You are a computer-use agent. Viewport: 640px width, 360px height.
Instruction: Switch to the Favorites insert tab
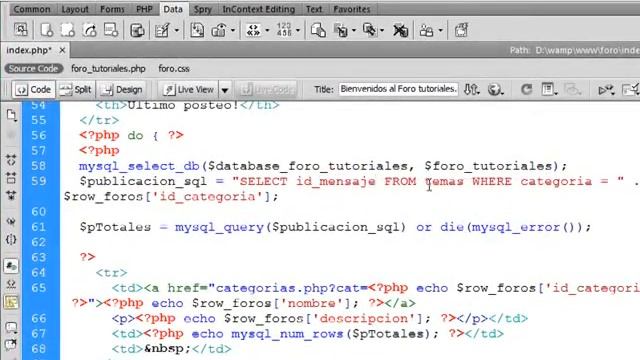pyautogui.click(x=352, y=9)
